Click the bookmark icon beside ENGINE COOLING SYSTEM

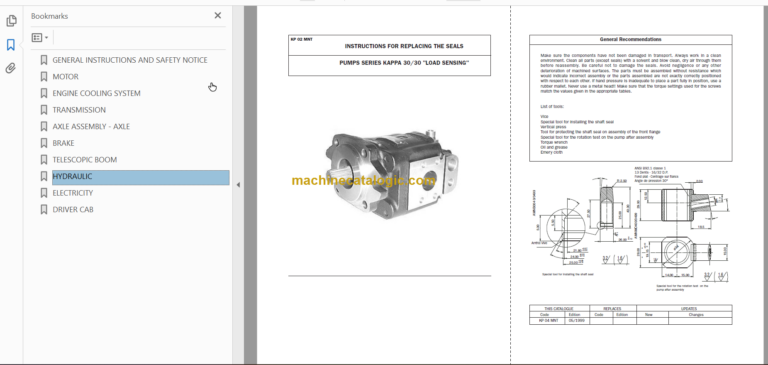[x=44, y=94]
